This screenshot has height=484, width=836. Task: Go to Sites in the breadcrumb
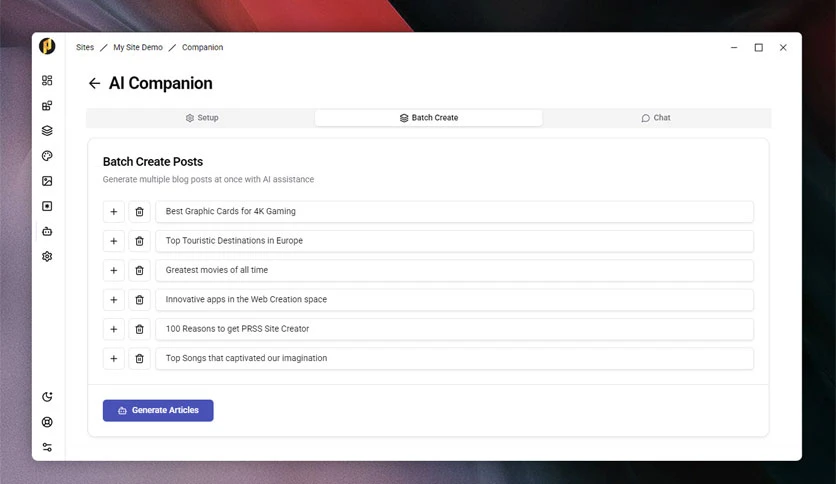pyautogui.click(x=85, y=47)
